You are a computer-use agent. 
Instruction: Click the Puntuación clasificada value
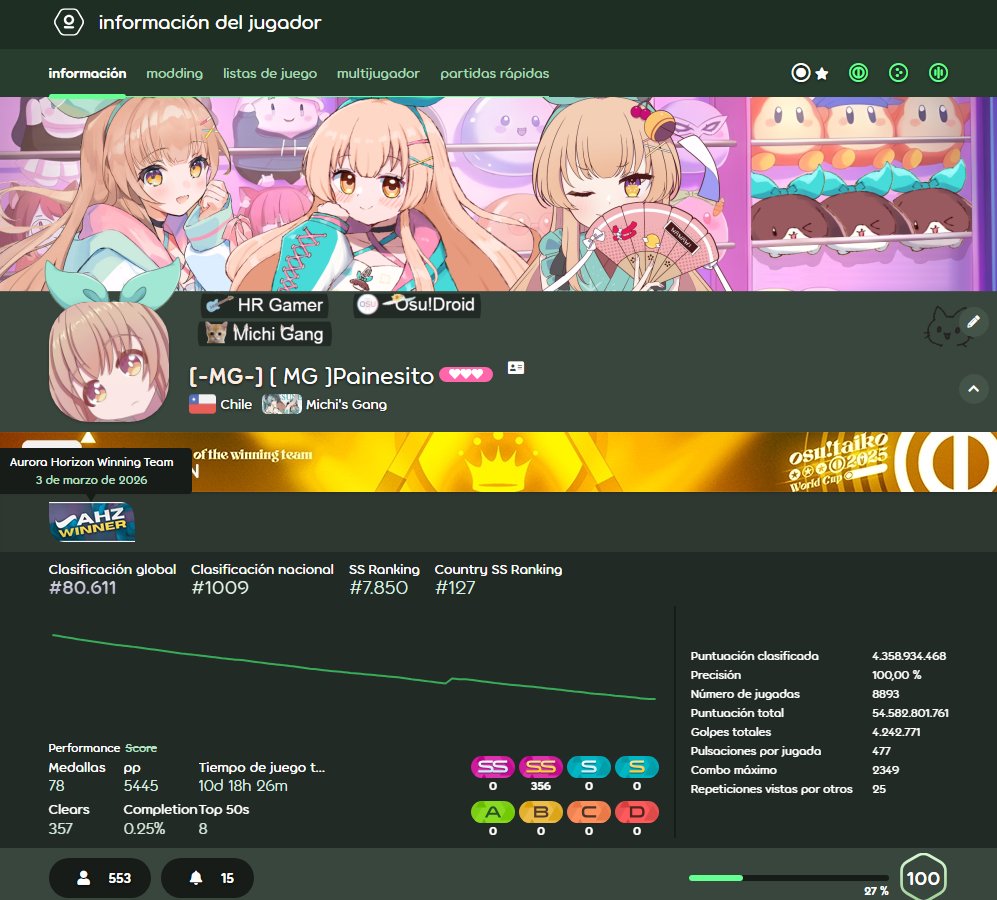909,656
